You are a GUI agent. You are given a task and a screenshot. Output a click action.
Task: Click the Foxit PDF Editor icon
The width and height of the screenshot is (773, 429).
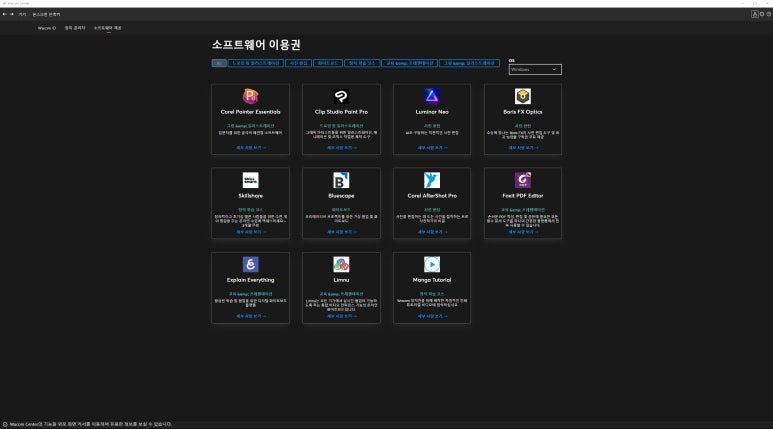523,180
